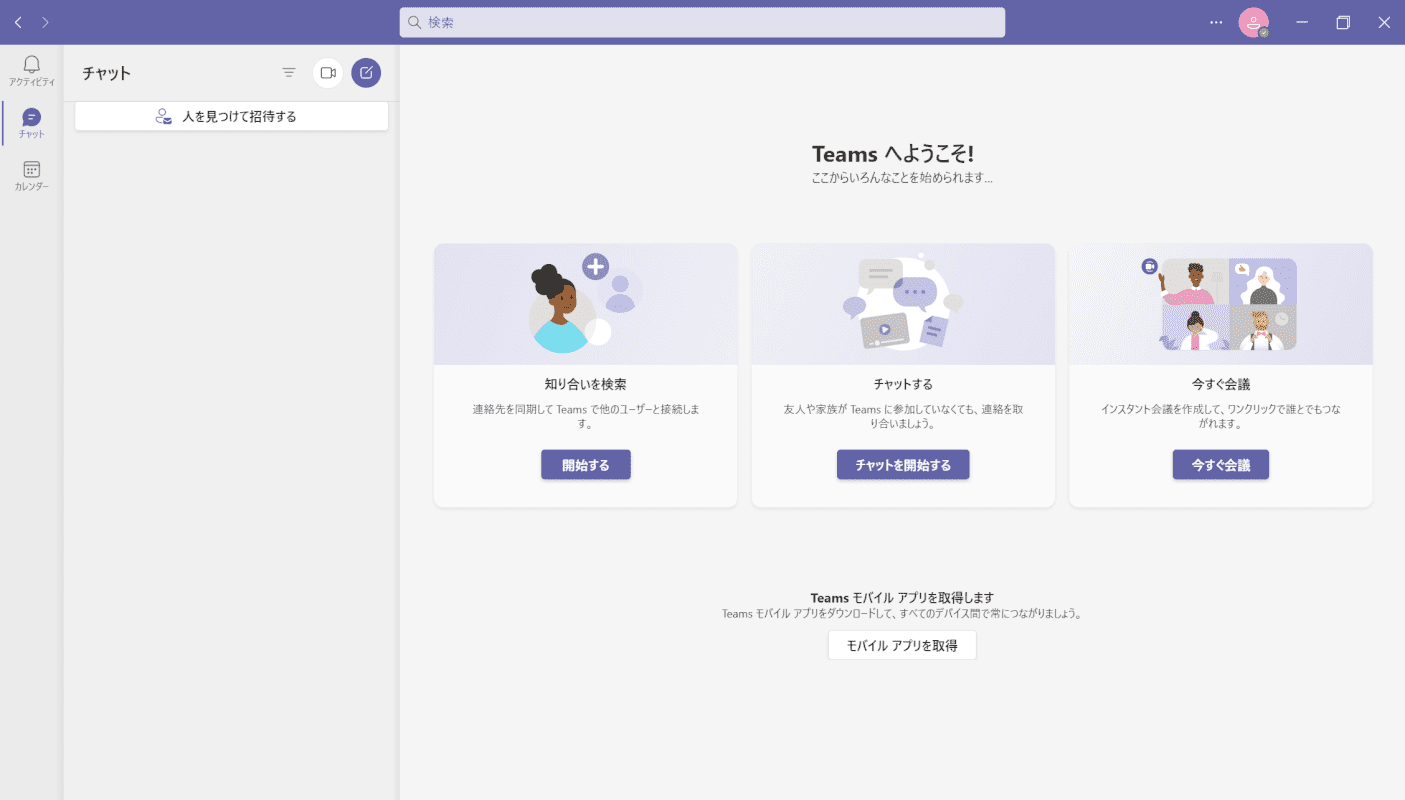Close the Teams window
1405x800 pixels.
1384,22
